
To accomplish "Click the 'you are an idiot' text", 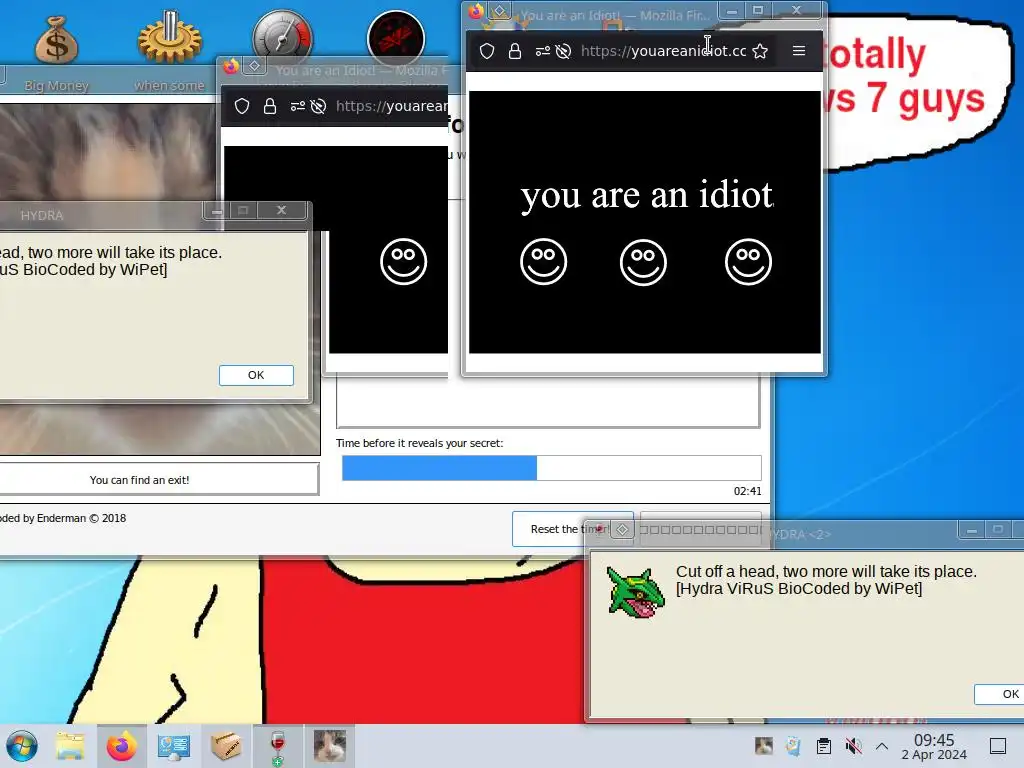I will pos(647,195).
